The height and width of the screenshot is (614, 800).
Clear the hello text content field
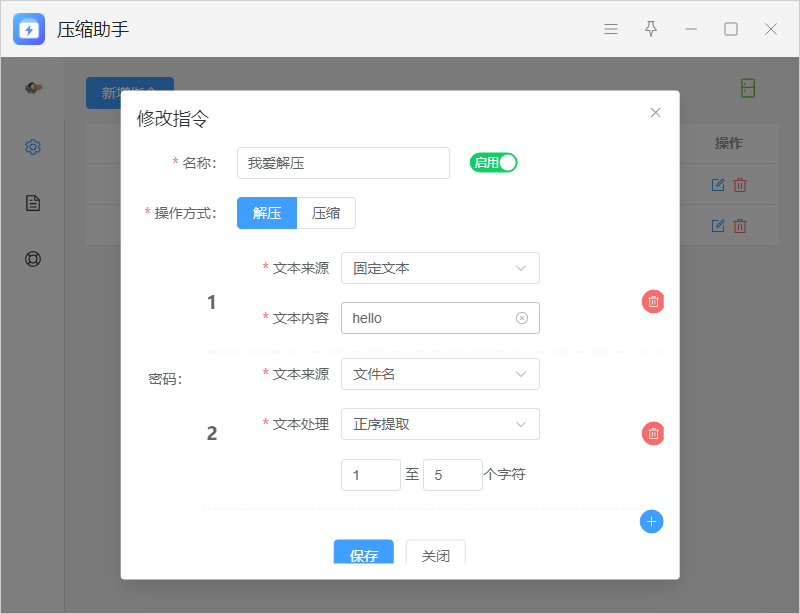pyautogui.click(x=521, y=318)
